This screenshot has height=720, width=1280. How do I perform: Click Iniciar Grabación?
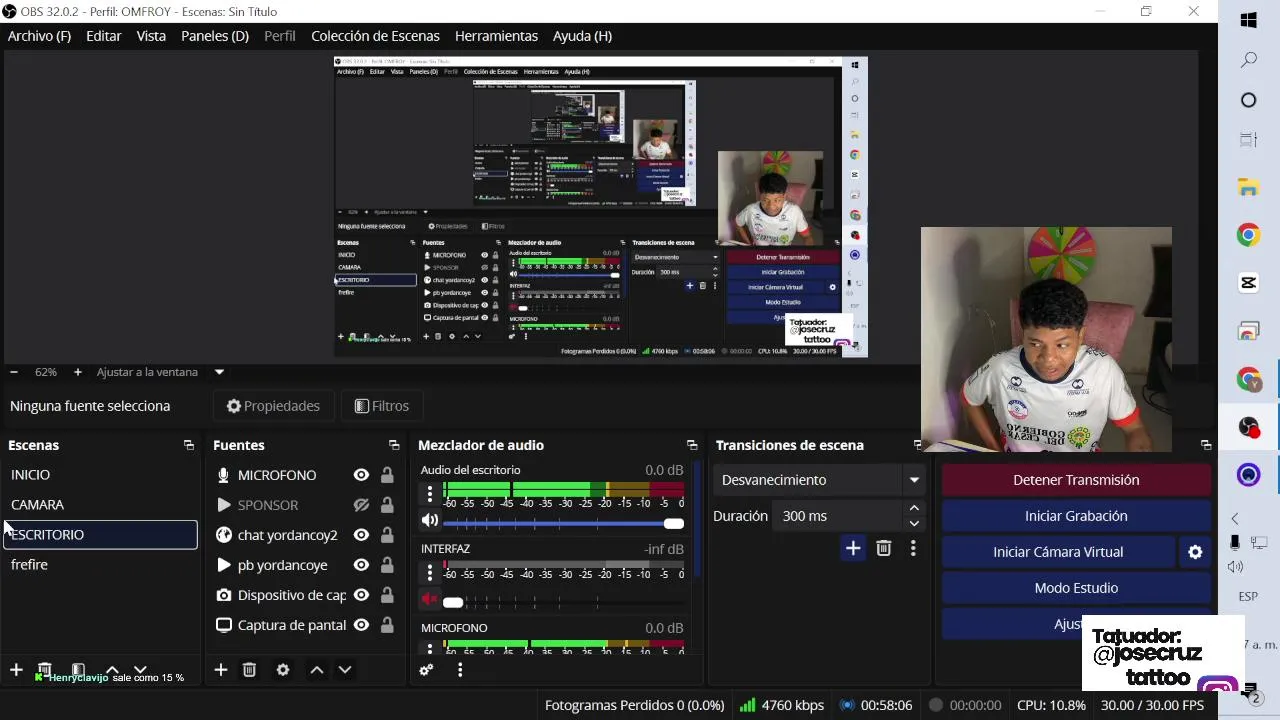click(x=1076, y=516)
